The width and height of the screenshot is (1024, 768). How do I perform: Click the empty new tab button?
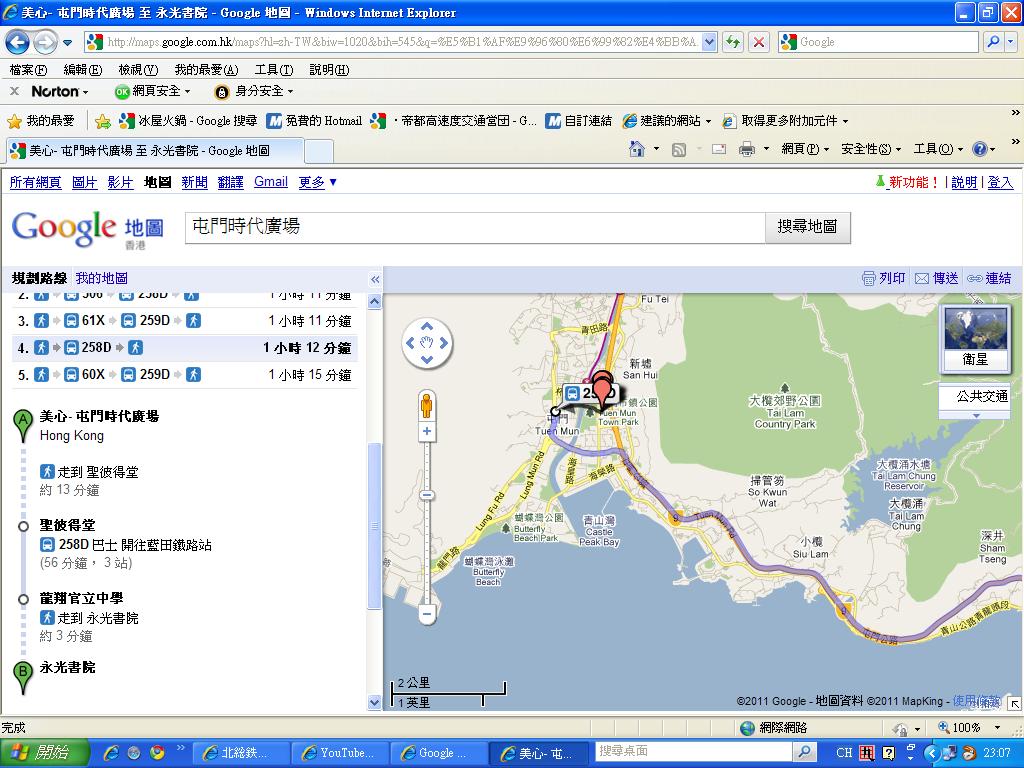pos(319,151)
